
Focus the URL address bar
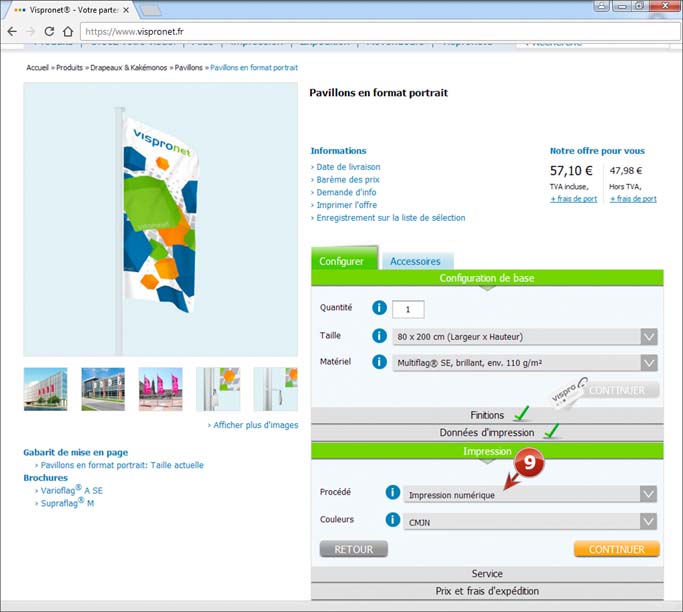point(380,32)
